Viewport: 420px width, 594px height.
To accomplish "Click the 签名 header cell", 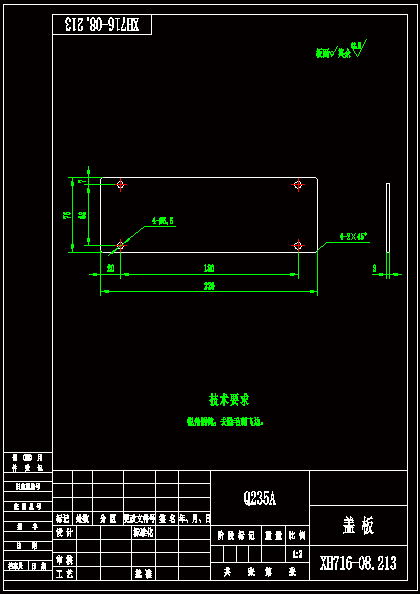I will [167, 519].
